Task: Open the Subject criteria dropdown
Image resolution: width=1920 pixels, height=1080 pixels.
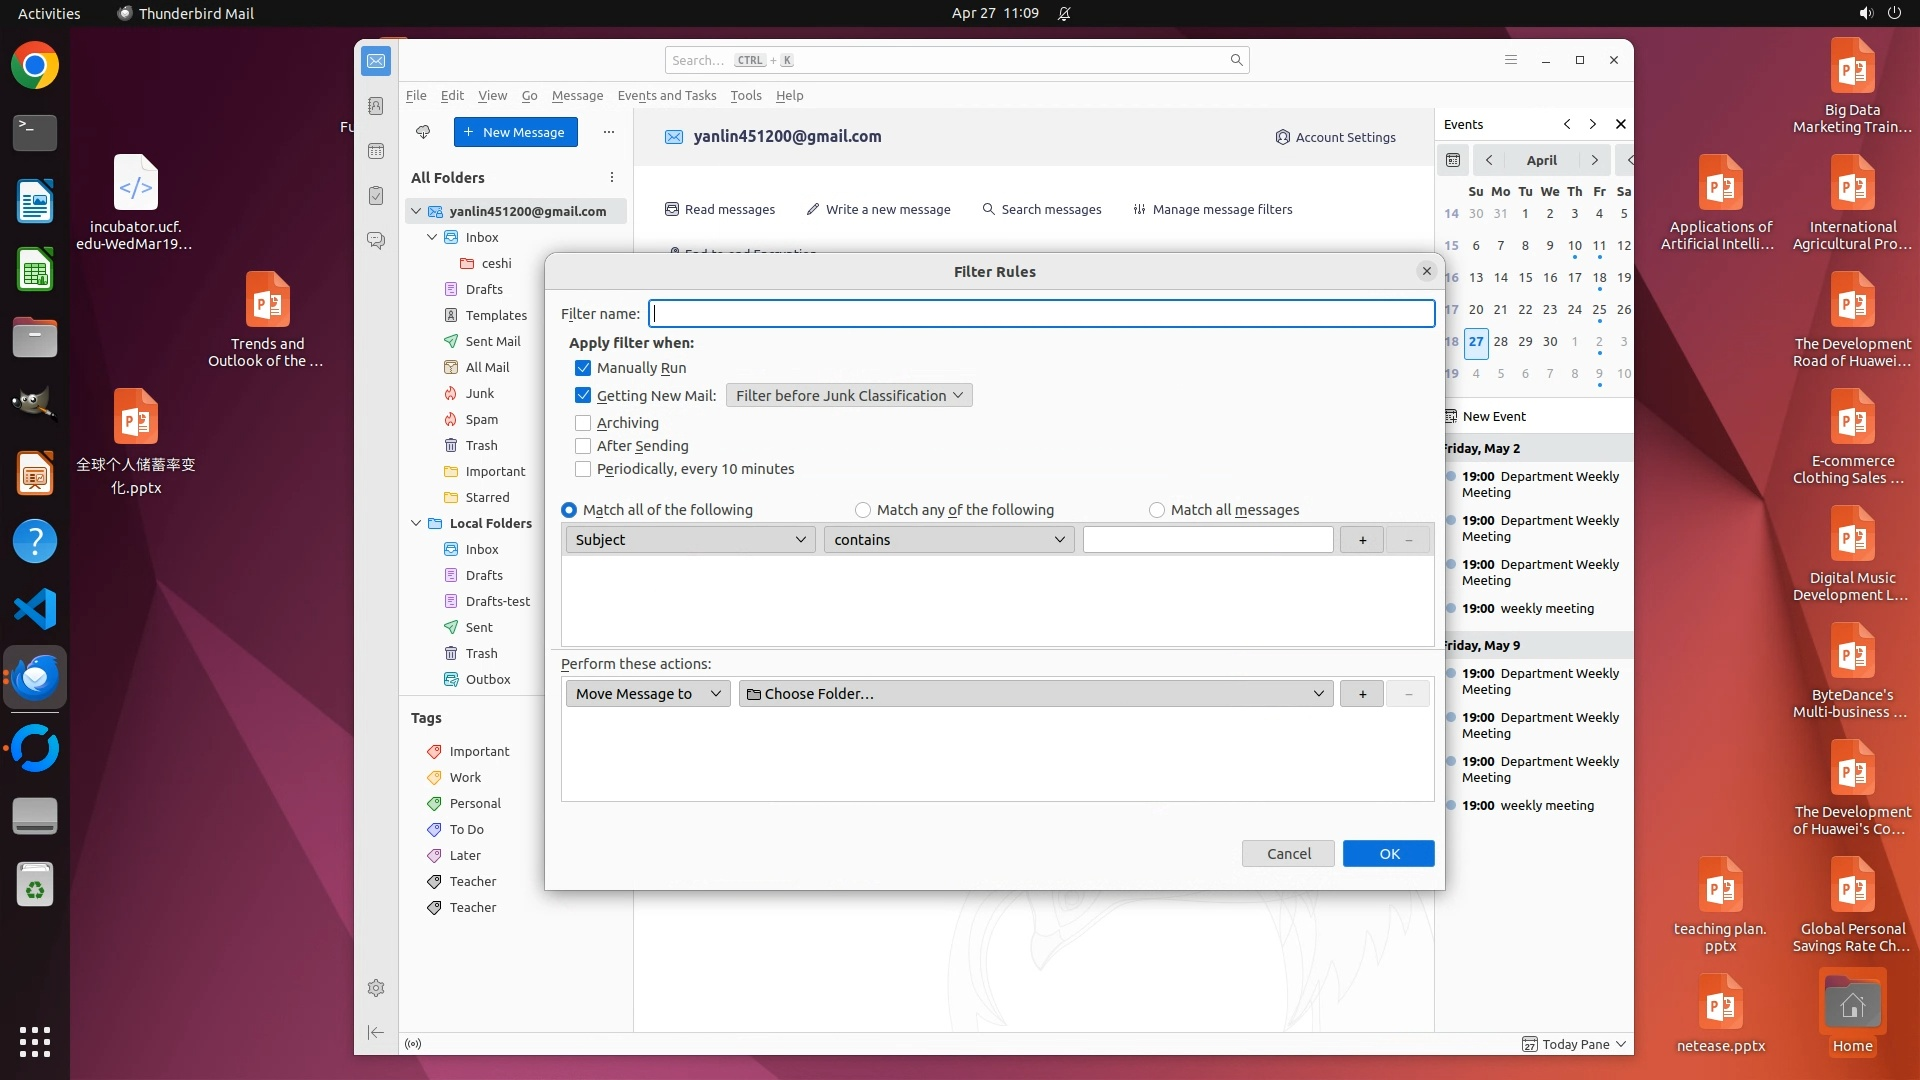Action: click(690, 540)
